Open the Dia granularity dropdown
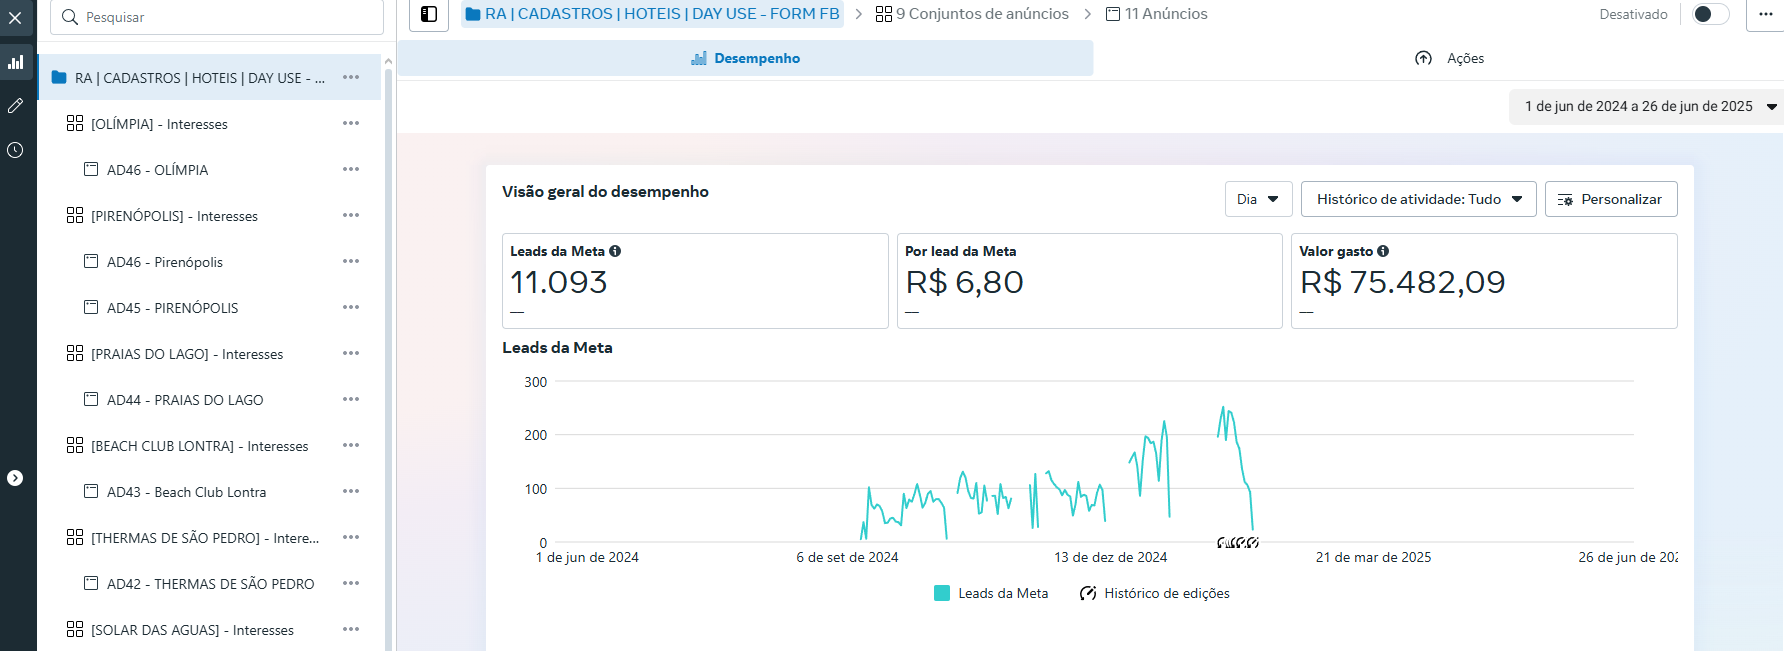1784x651 pixels. 1258,199
